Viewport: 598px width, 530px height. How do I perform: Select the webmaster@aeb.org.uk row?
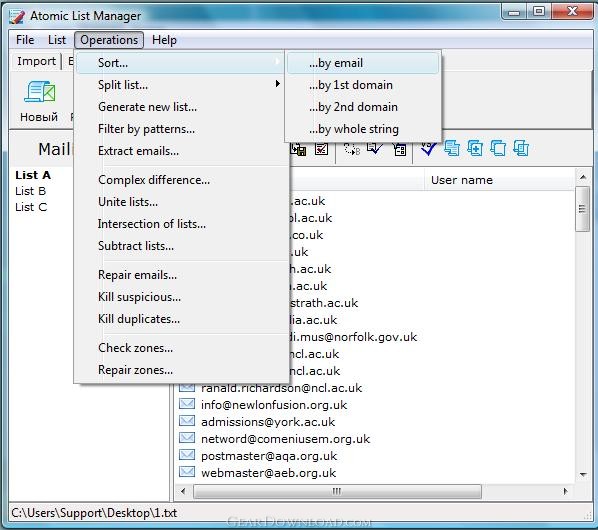[x=376, y=473]
